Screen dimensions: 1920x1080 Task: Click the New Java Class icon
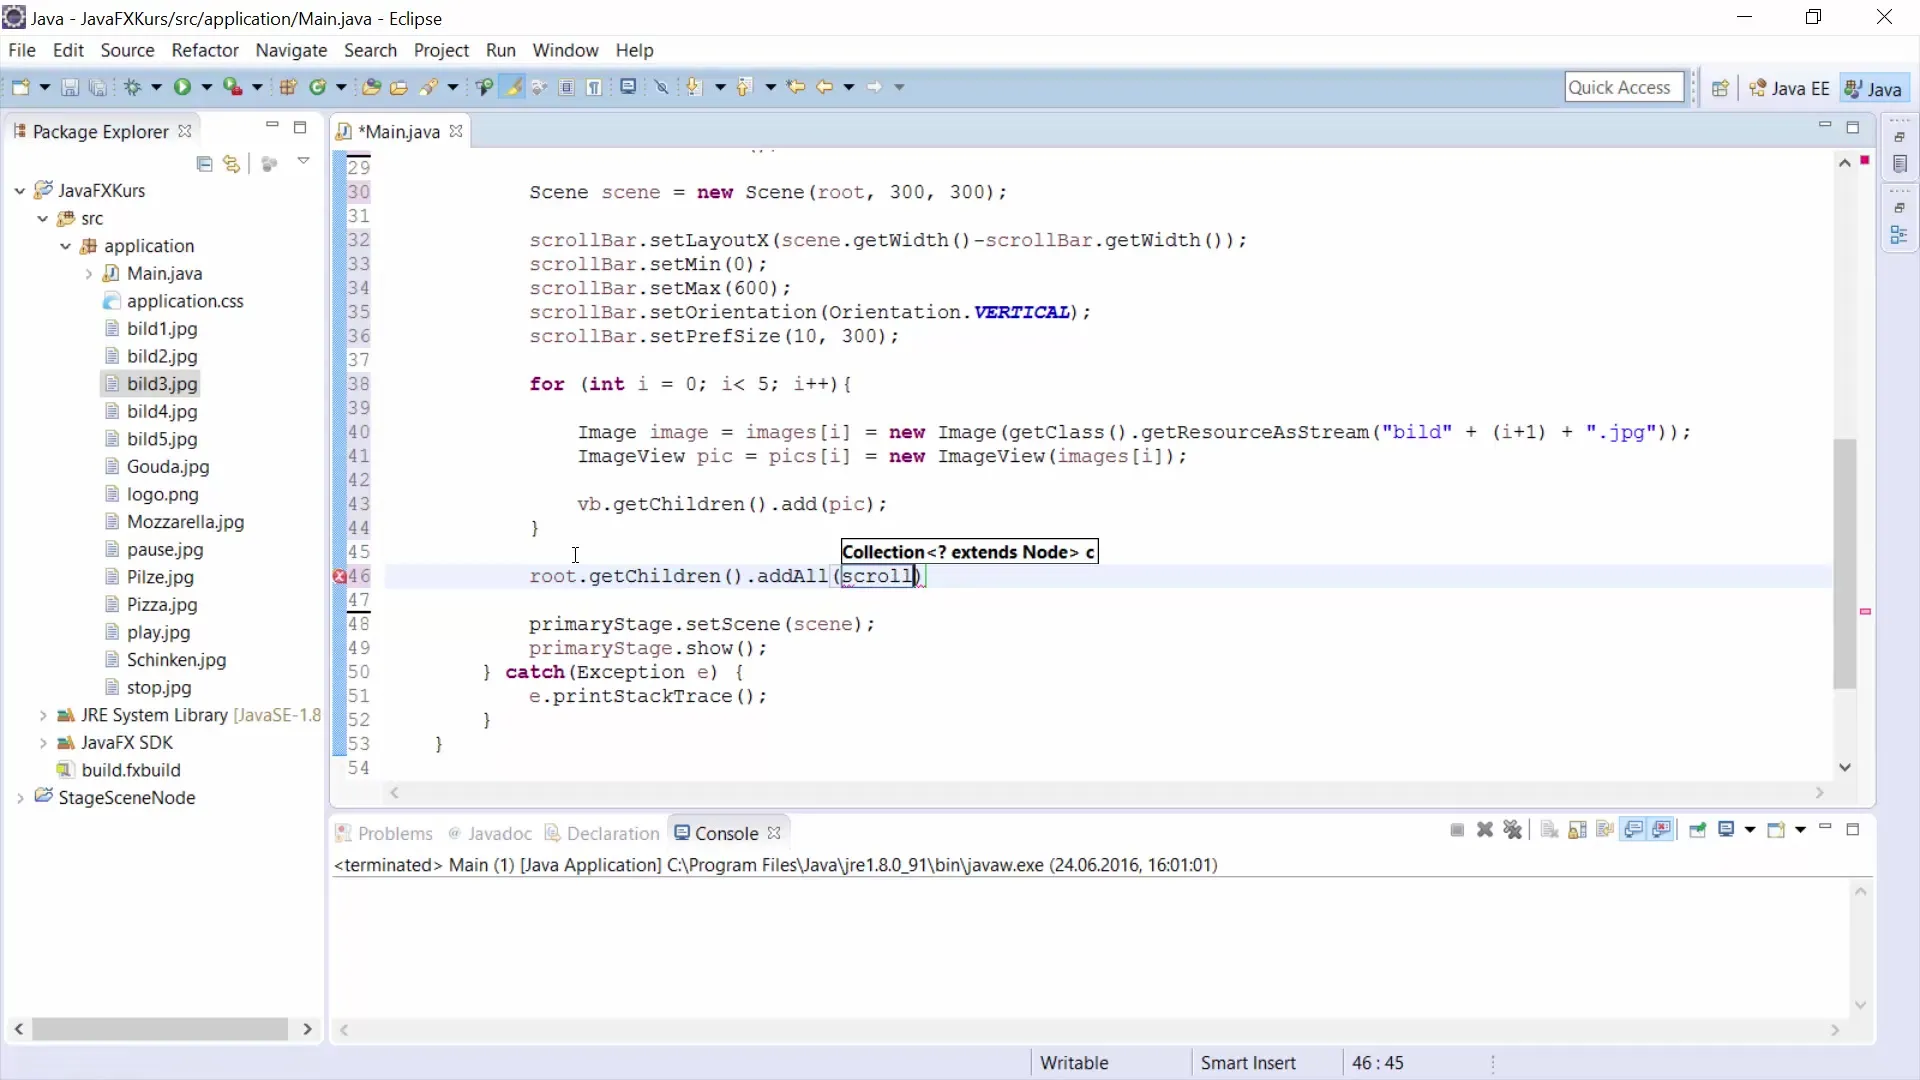[318, 87]
